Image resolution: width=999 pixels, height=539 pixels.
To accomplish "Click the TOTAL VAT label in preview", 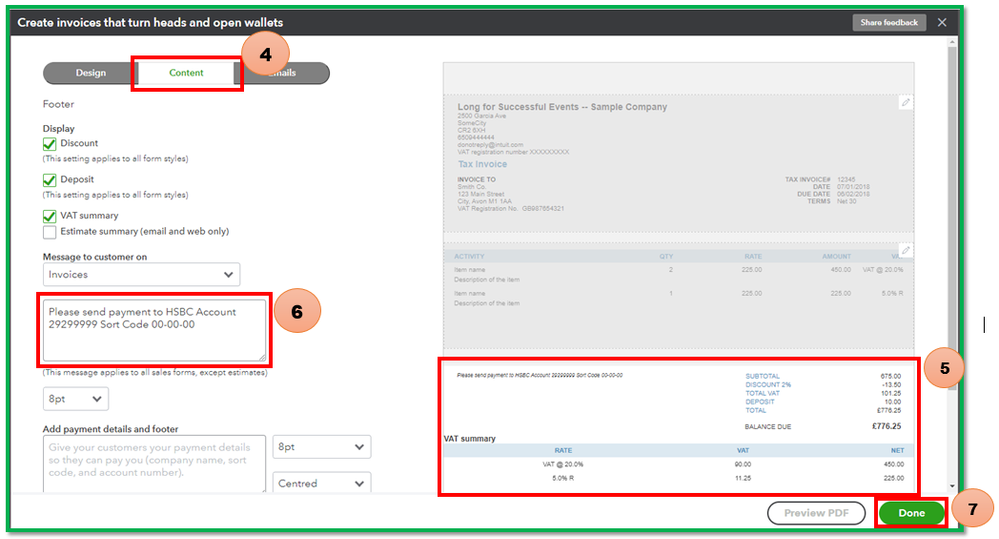I will point(762,393).
